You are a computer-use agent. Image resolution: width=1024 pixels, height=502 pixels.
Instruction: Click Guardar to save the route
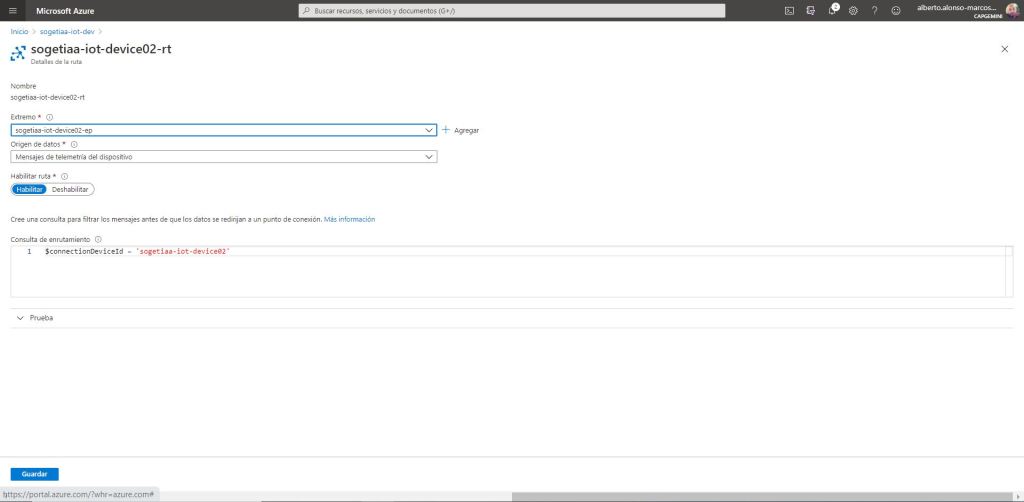point(34,474)
